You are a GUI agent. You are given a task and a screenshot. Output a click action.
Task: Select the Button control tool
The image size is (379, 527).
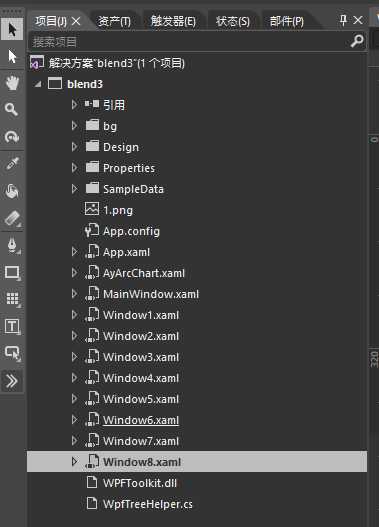tap(12, 353)
